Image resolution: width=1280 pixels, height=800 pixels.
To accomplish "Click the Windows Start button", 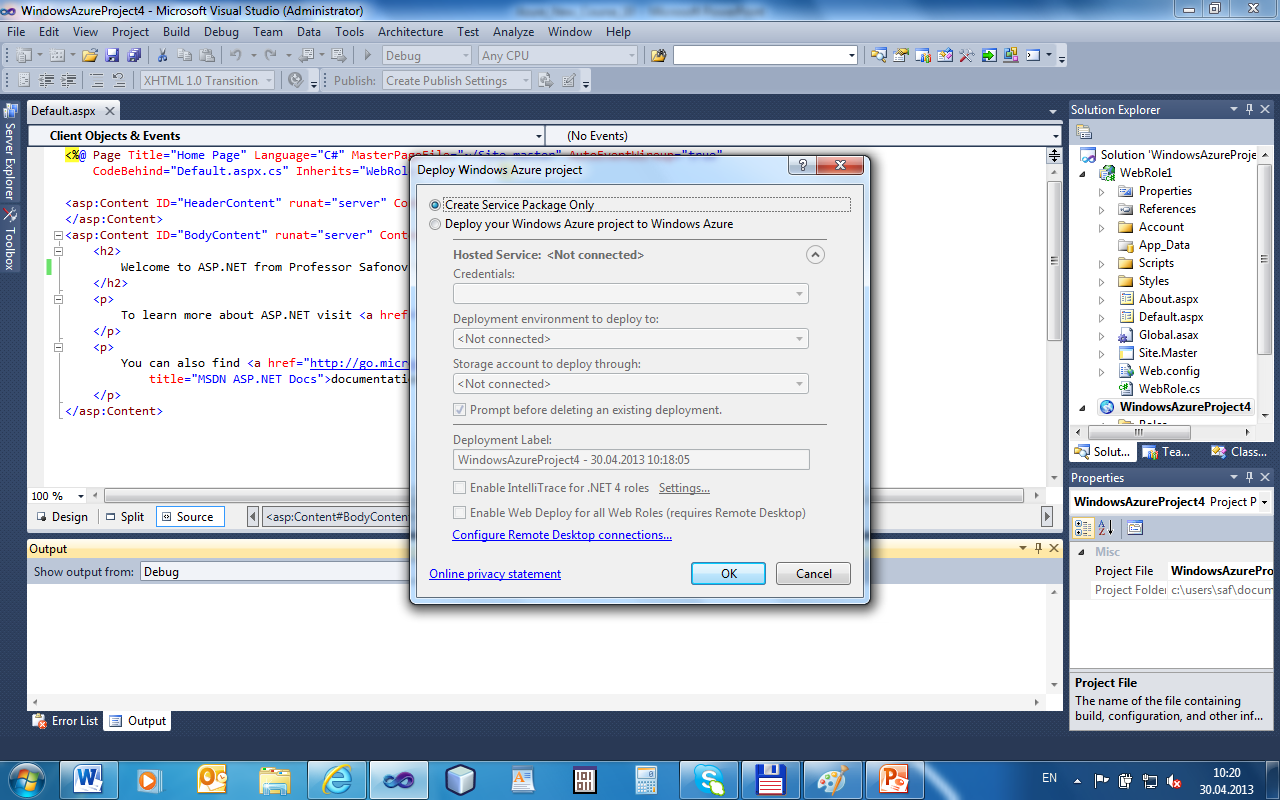I will pyautogui.click(x=27, y=778).
